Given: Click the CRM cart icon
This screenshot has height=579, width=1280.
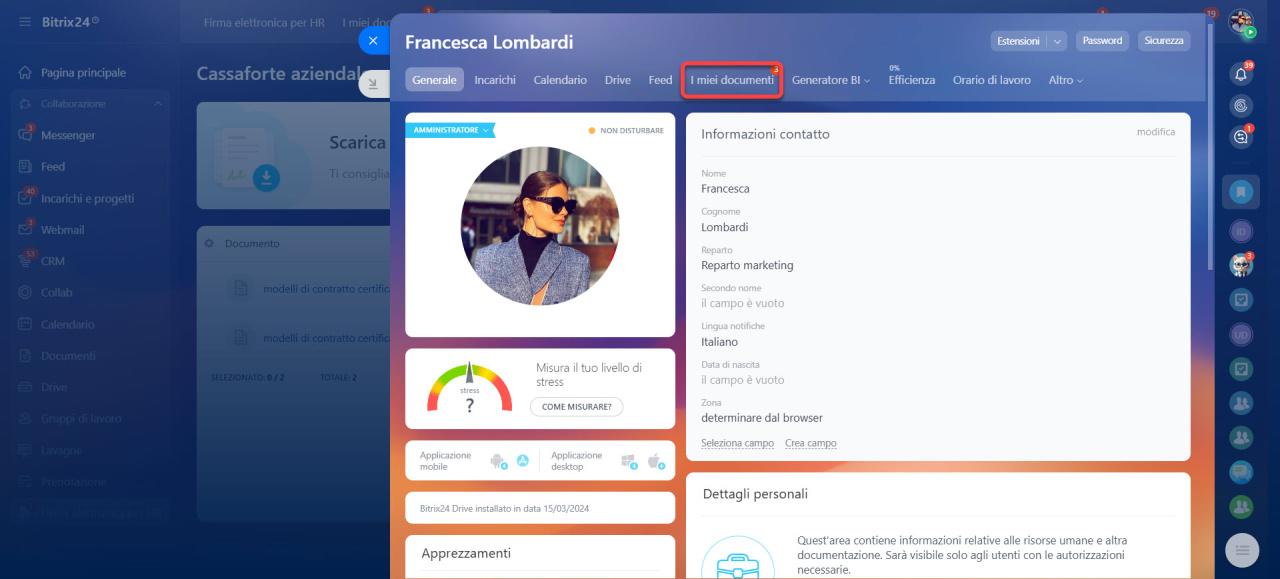Looking at the screenshot, I should [25, 261].
